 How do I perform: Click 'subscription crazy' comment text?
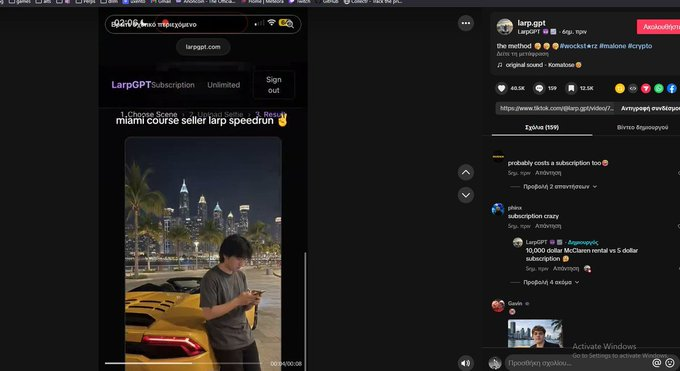point(533,216)
